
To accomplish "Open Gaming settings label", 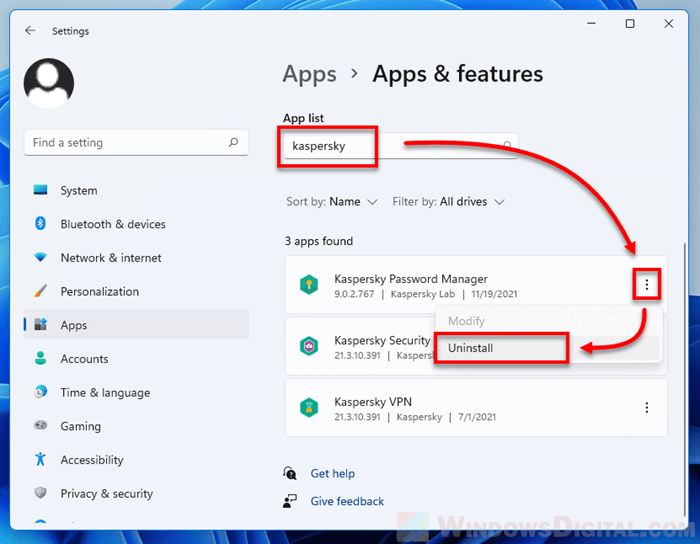I will click(x=81, y=427).
